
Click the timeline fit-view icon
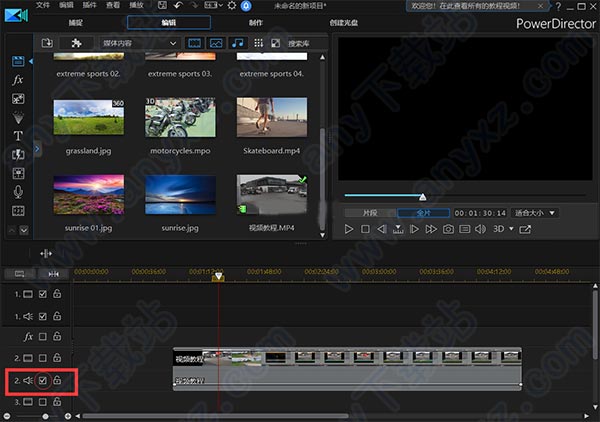tap(20, 274)
